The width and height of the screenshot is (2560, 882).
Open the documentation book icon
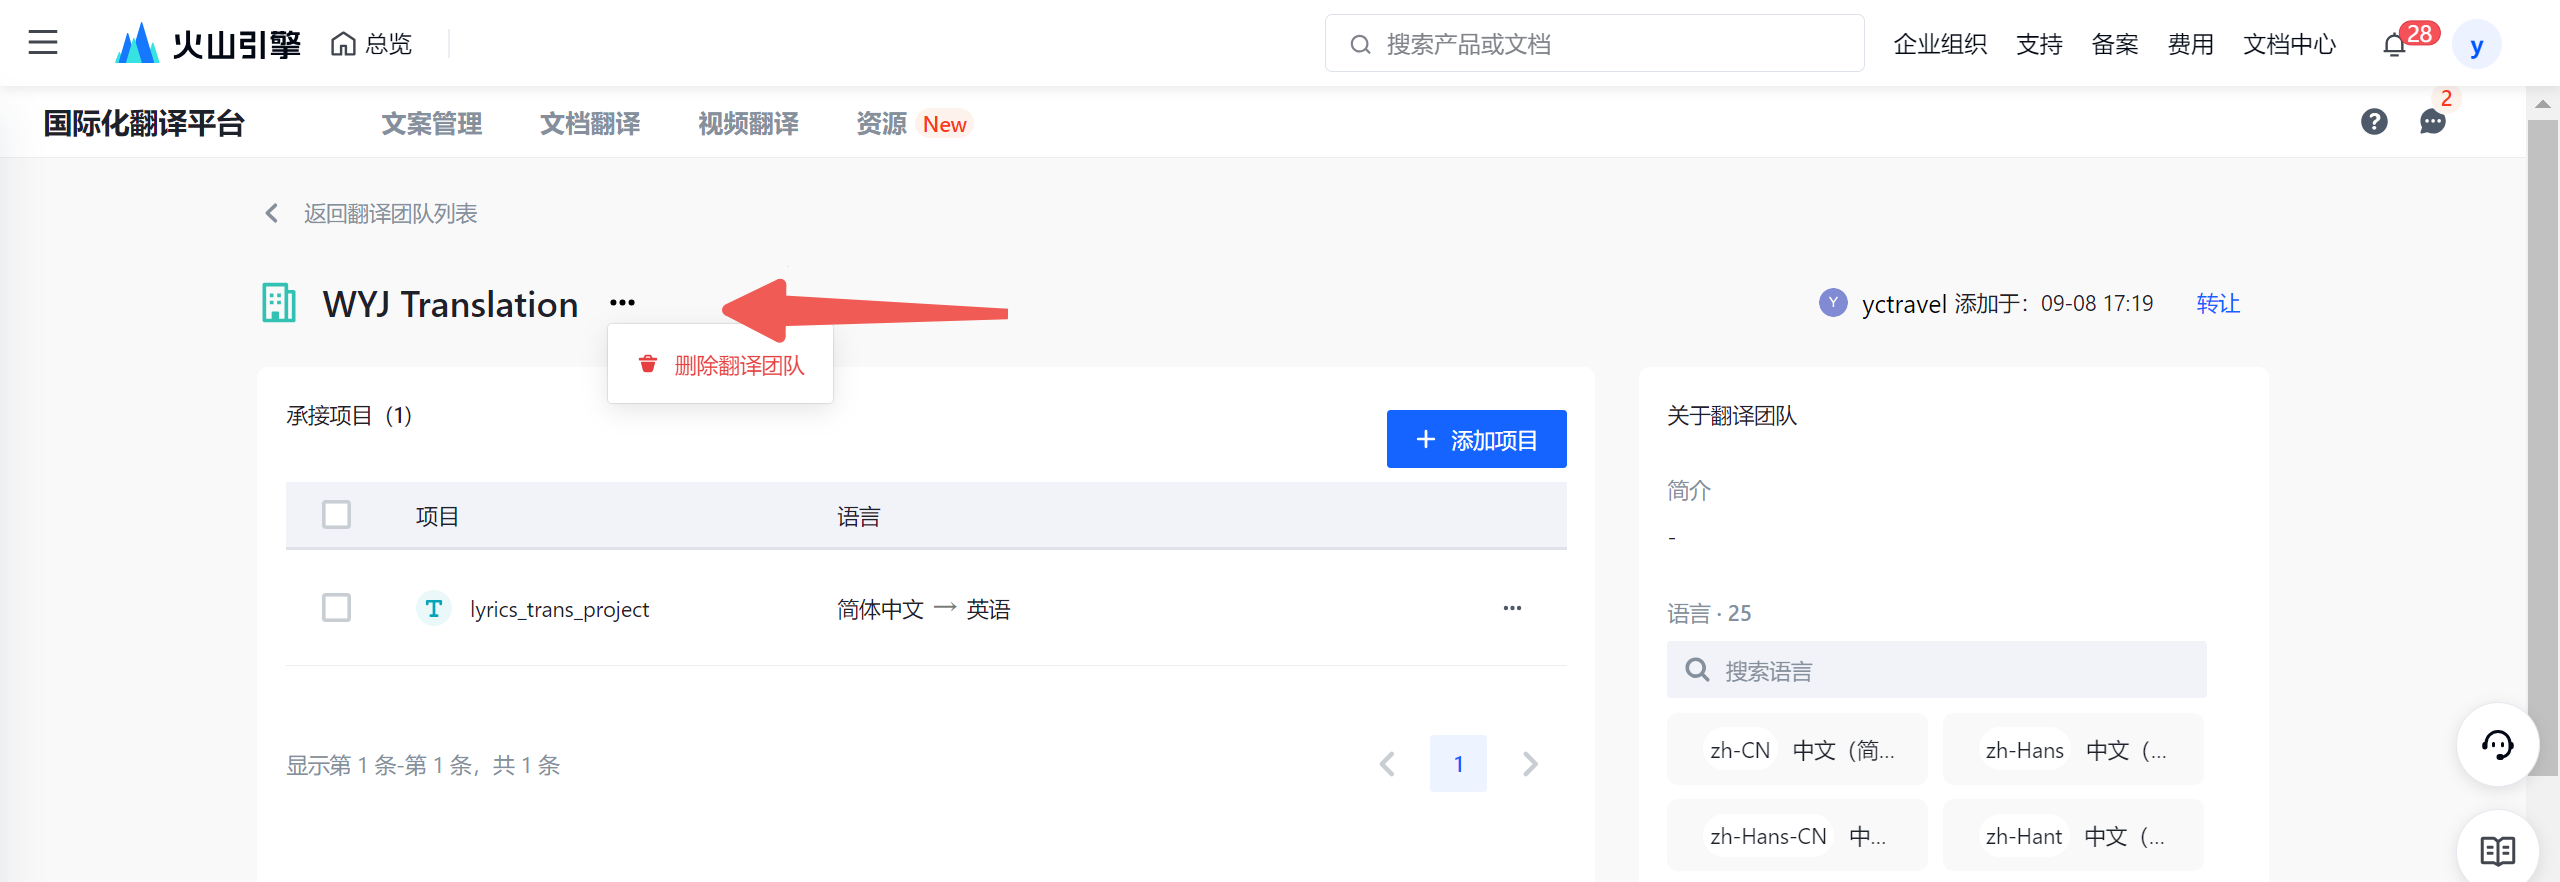pyautogui.click(x=2497, y=850)
